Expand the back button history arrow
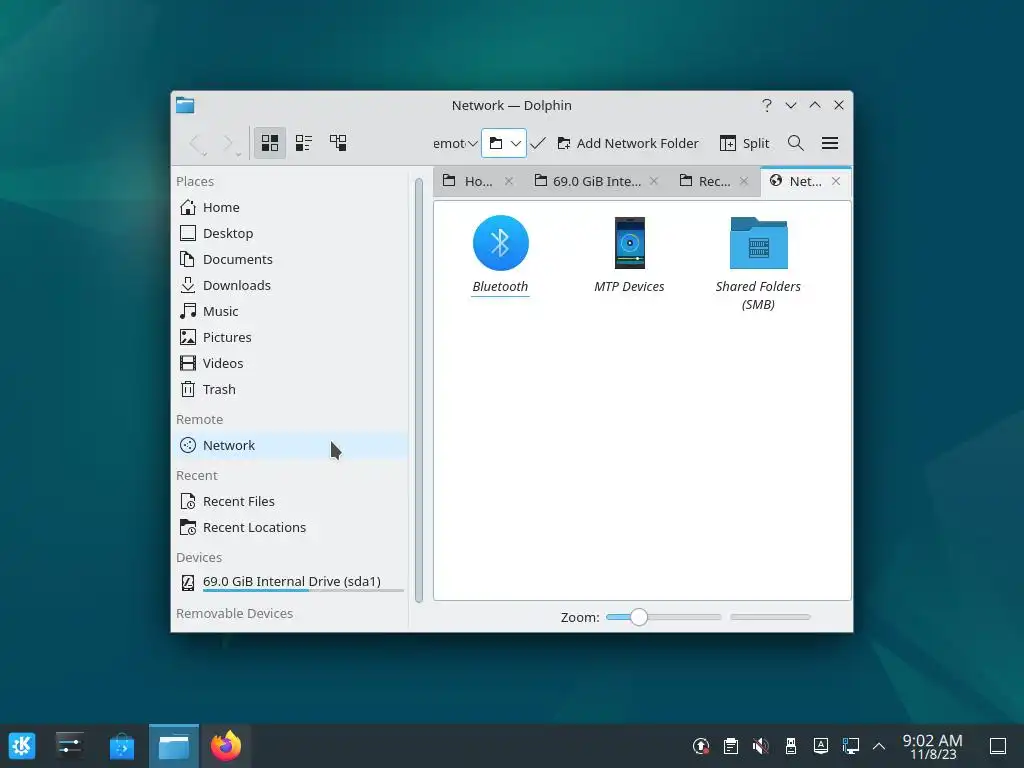 point(205,154)
